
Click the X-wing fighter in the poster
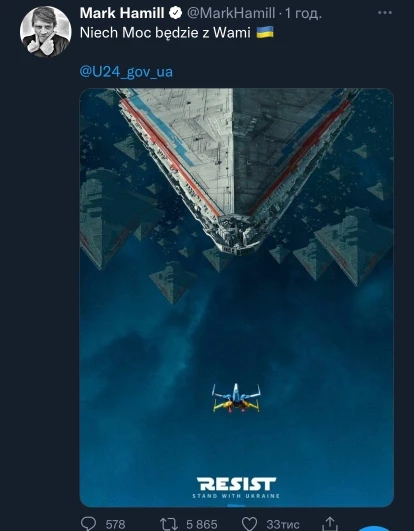click(x=236, y=398)
